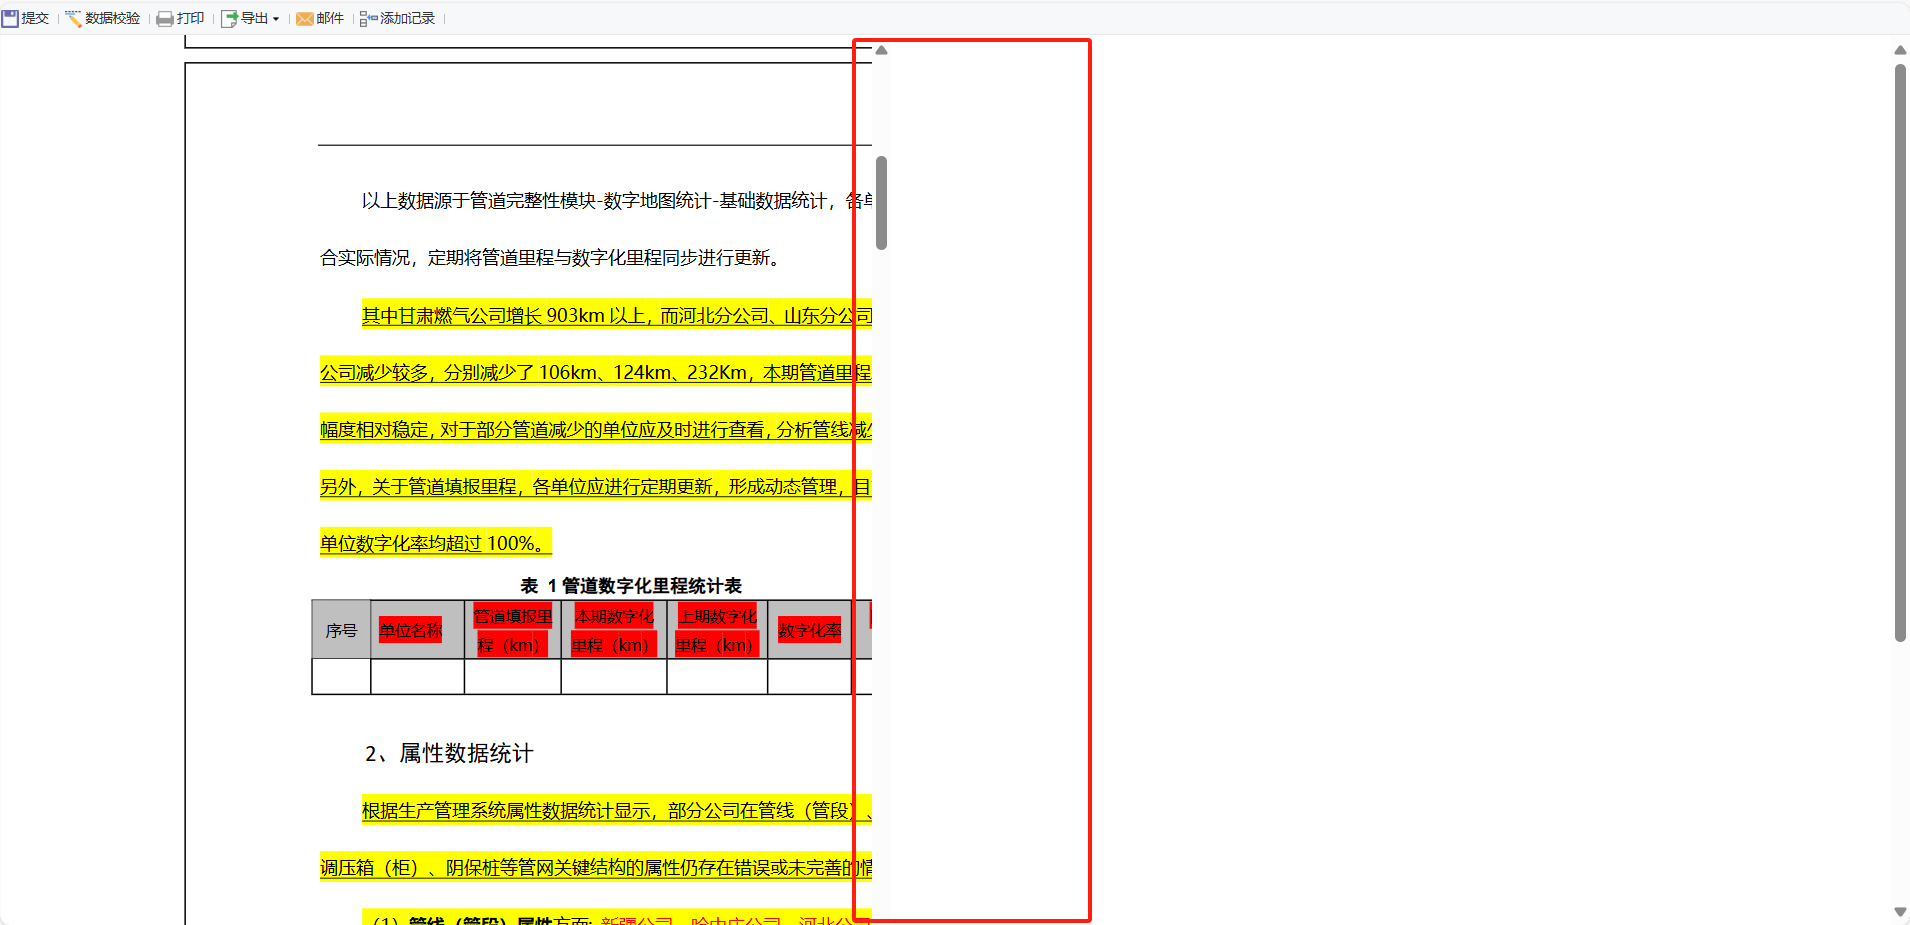This screenshot has width=1910, height=925.
Task: Open the 导出 export dropdown
Action: [250, 18]
